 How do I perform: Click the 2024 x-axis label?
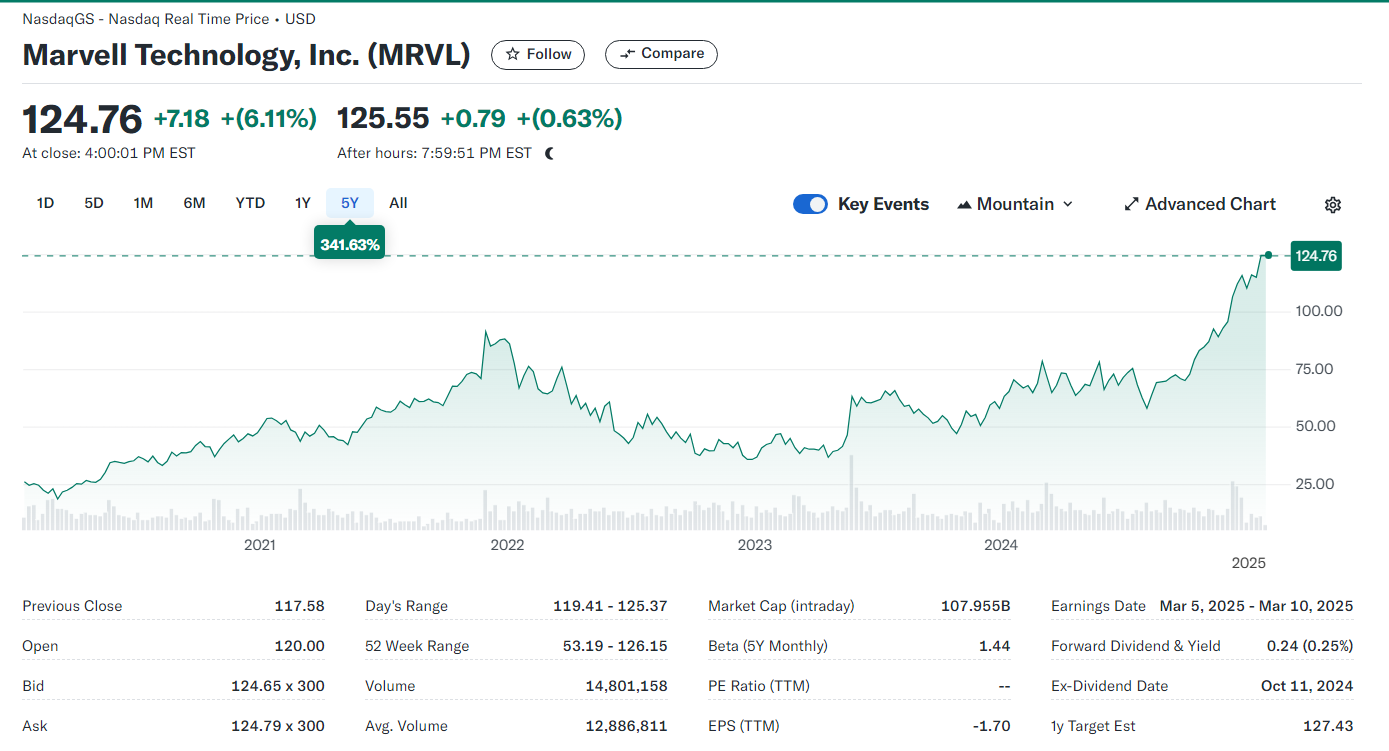pyautogui.click(x=1001, y=545)
